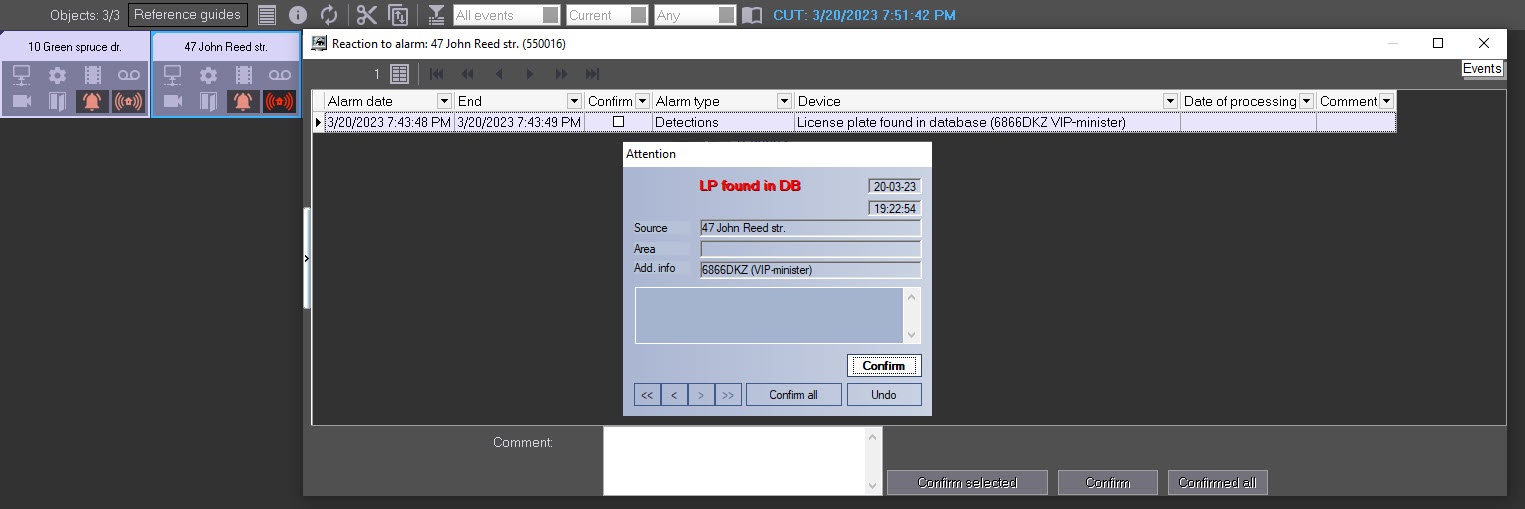Screen dimensions: 1525x509
Task: Click film strip icon for 10 Green spruce dr.
Action: (x=93, y=75)
